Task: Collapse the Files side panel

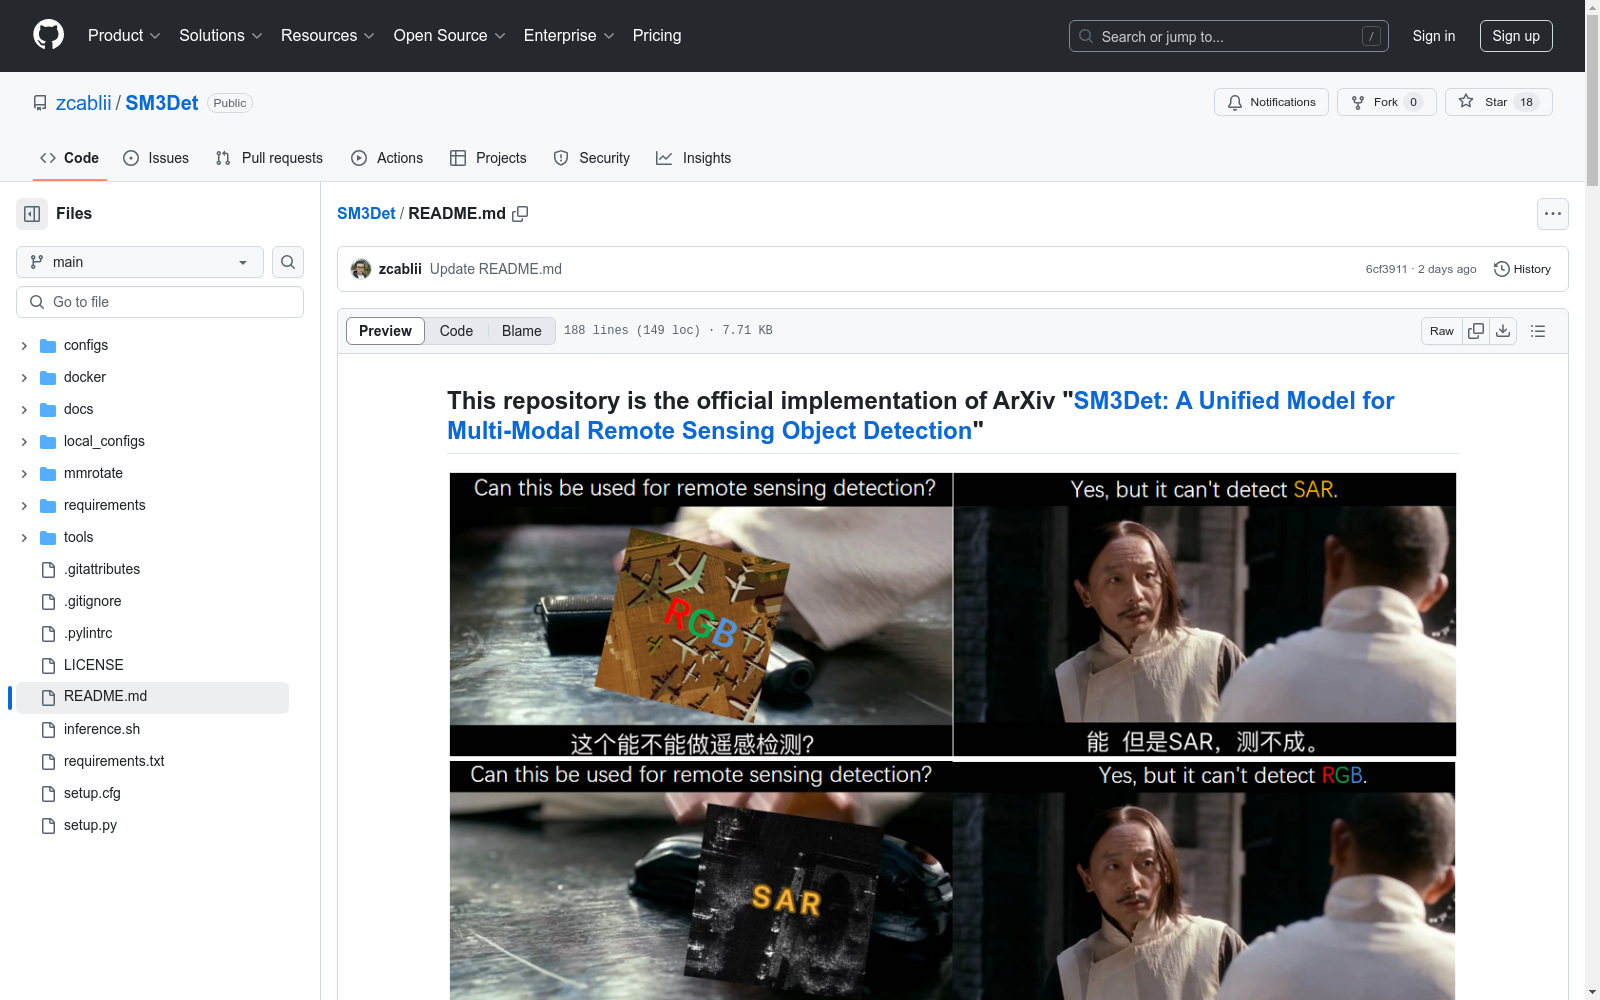Action: (x=31, y=213)
